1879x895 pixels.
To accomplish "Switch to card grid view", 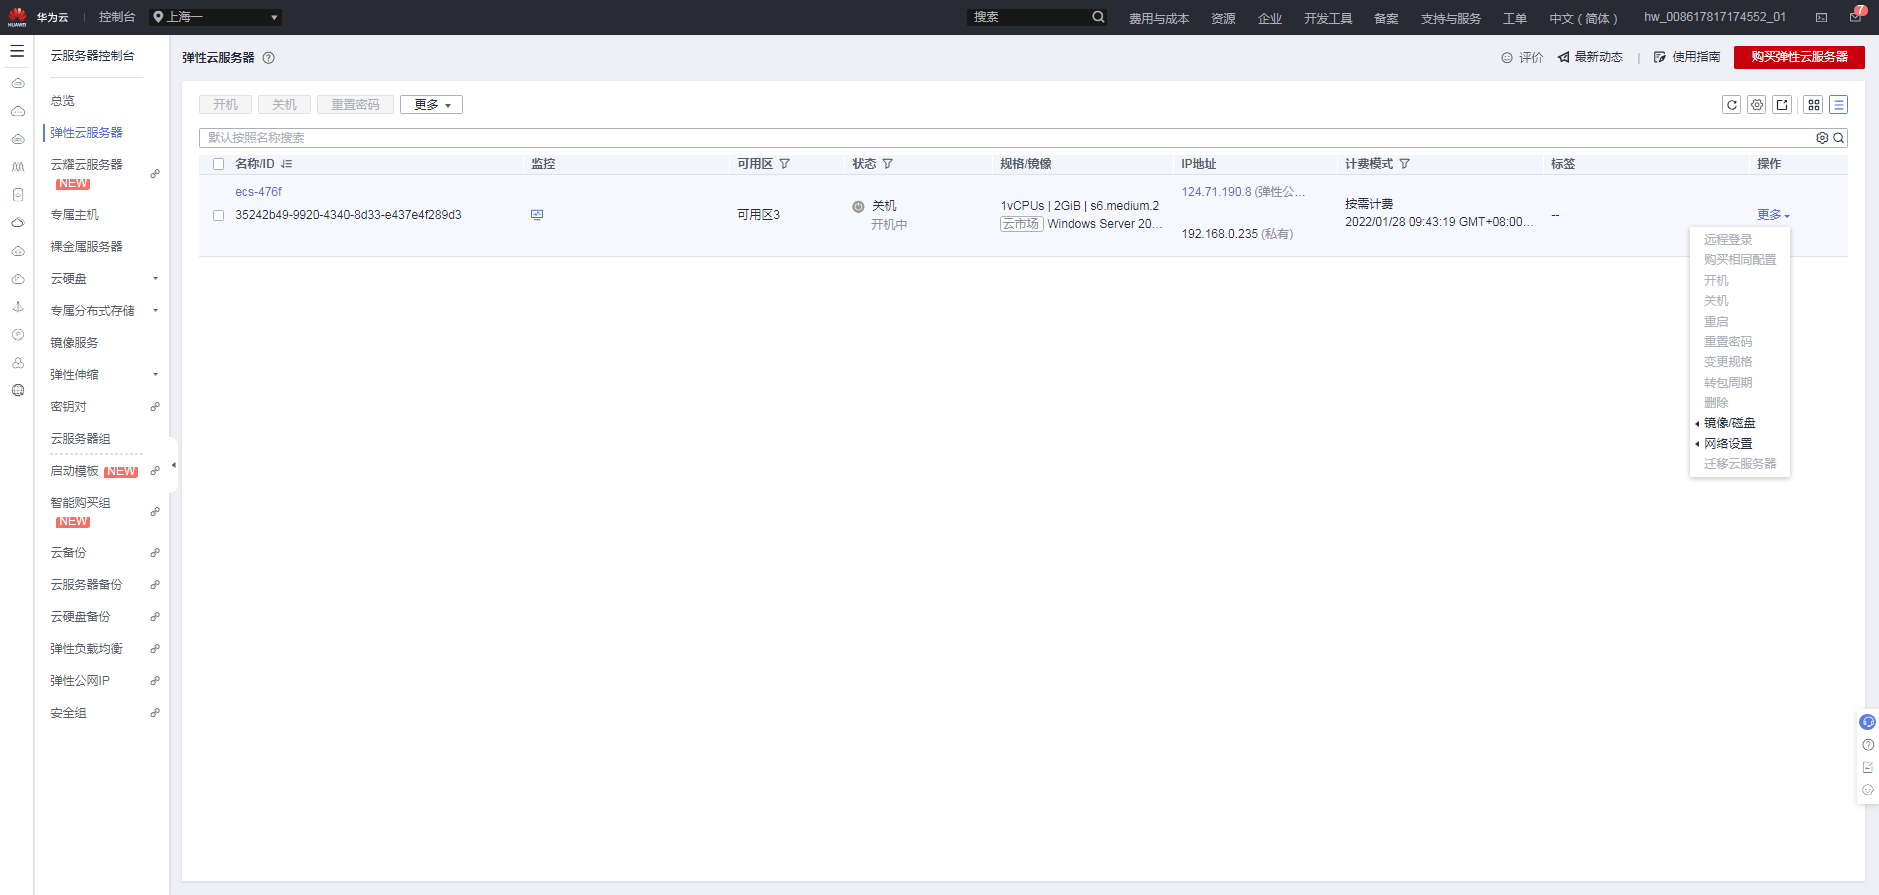I will coord(1814,105).
